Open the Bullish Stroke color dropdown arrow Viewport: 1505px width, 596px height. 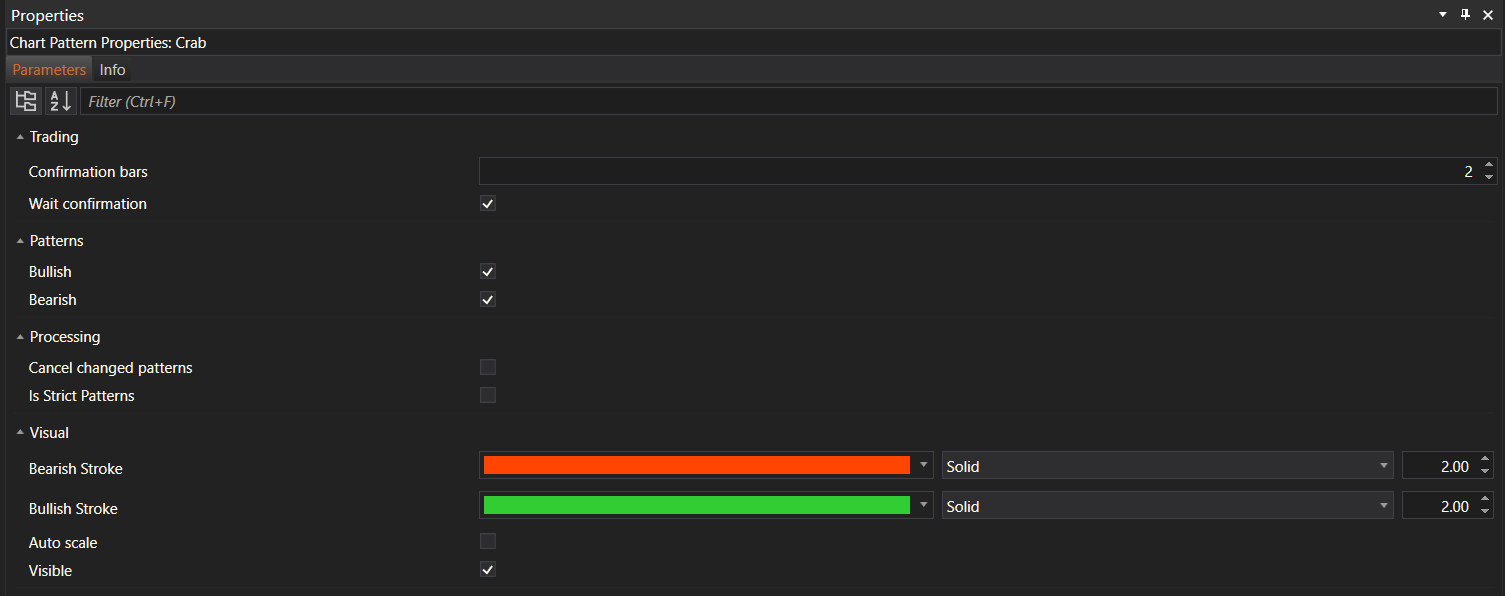(923, 506)
